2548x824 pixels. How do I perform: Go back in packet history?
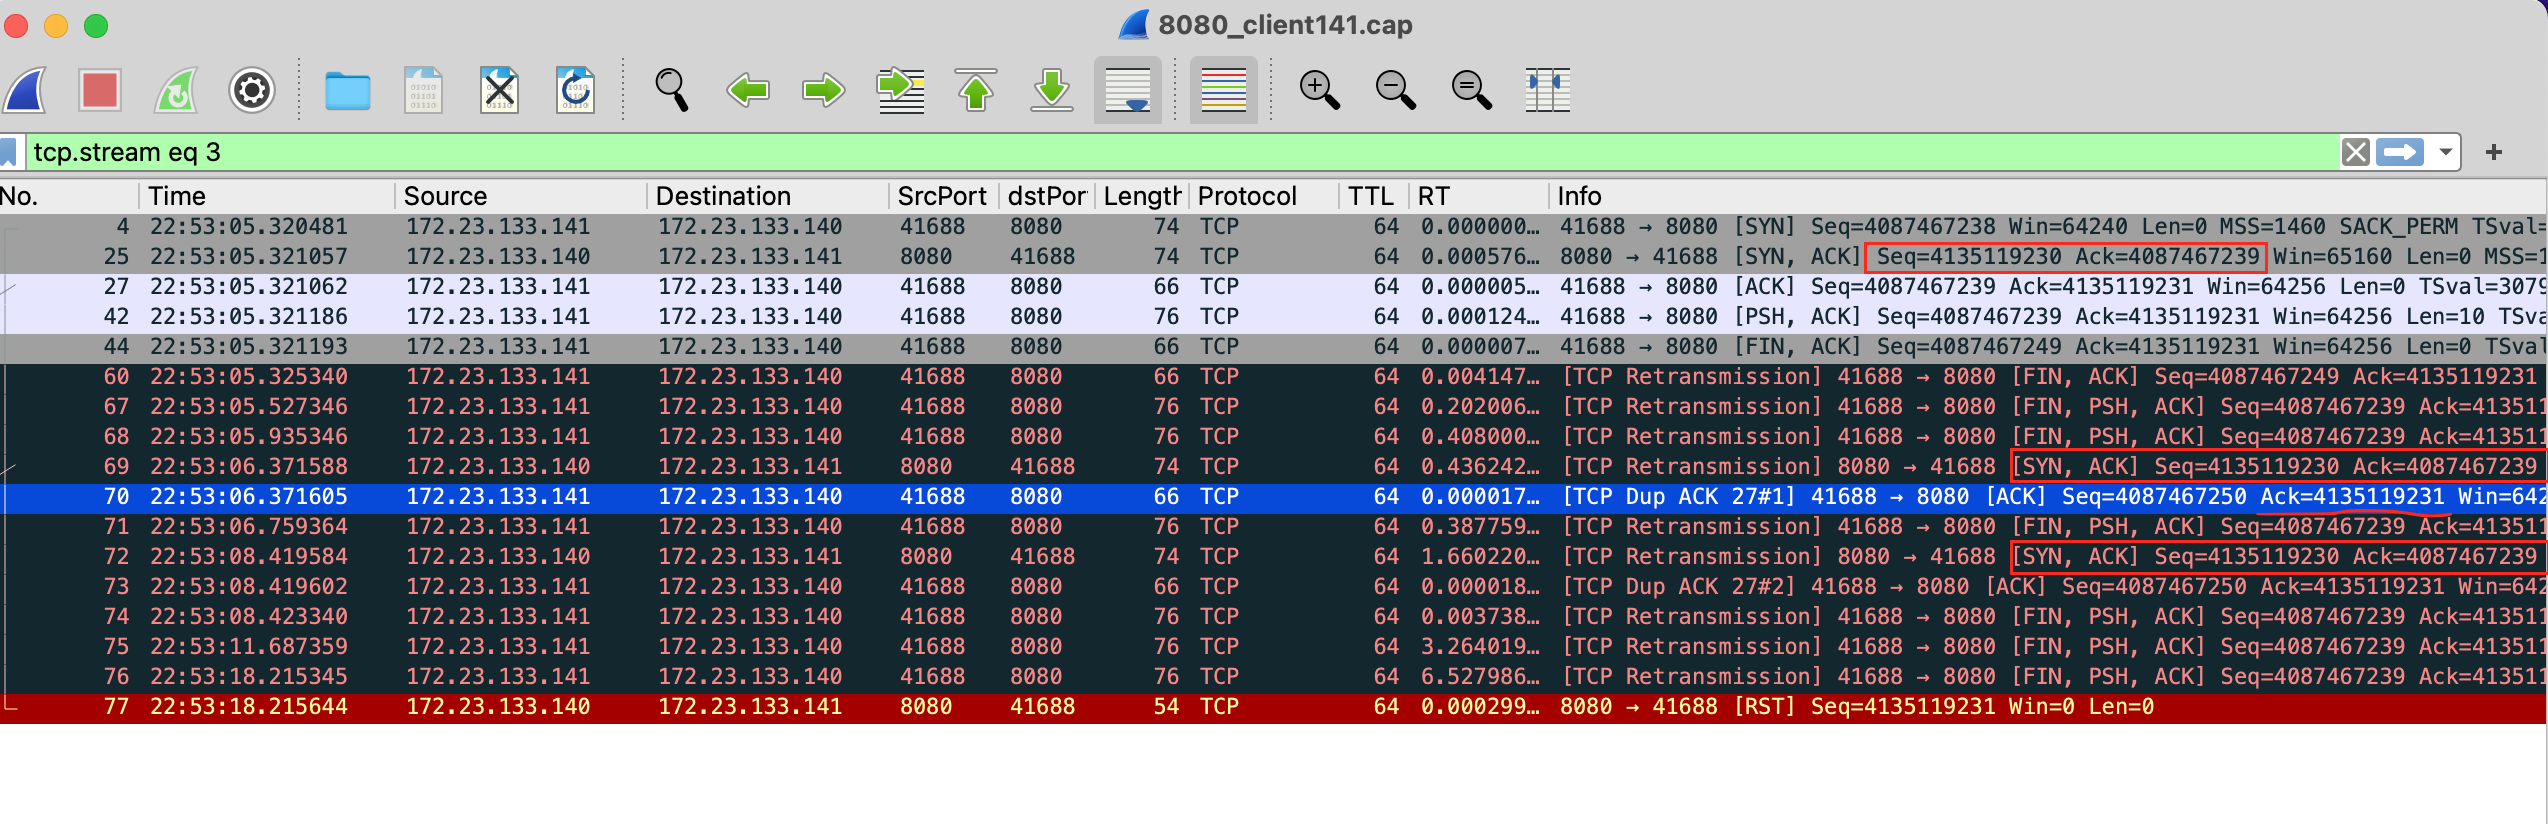[748, 91]
